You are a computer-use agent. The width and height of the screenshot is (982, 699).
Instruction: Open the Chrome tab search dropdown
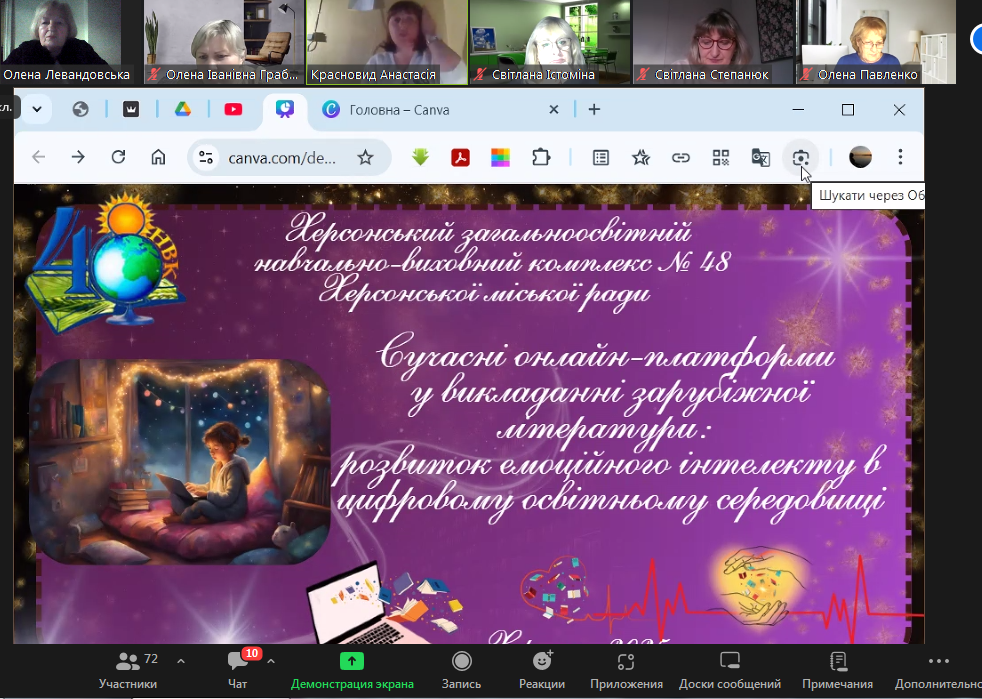(37, 110)
